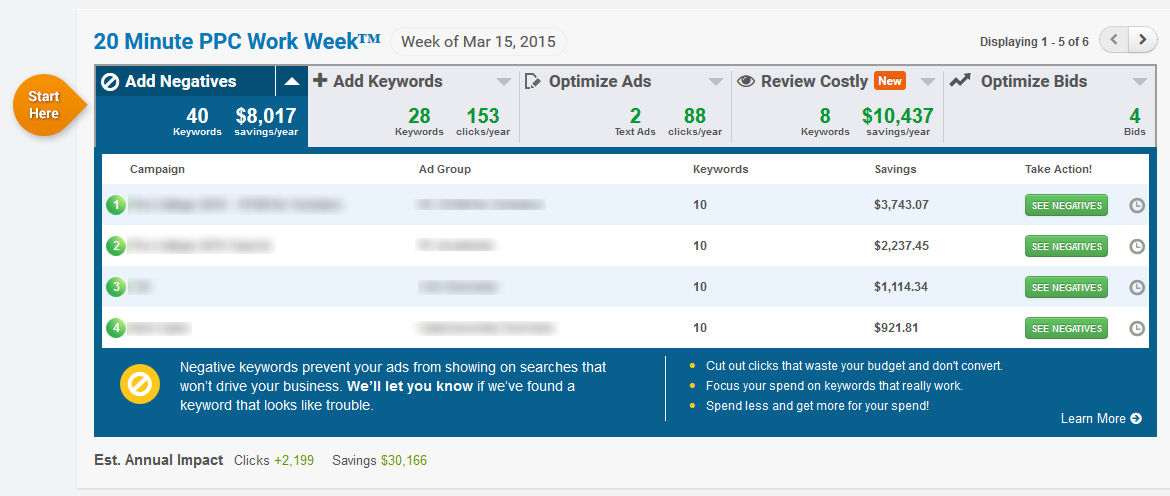The image size is (1170, 496).
Task: Click the green number 1 campaign badge
Action: tap(116, 206)
